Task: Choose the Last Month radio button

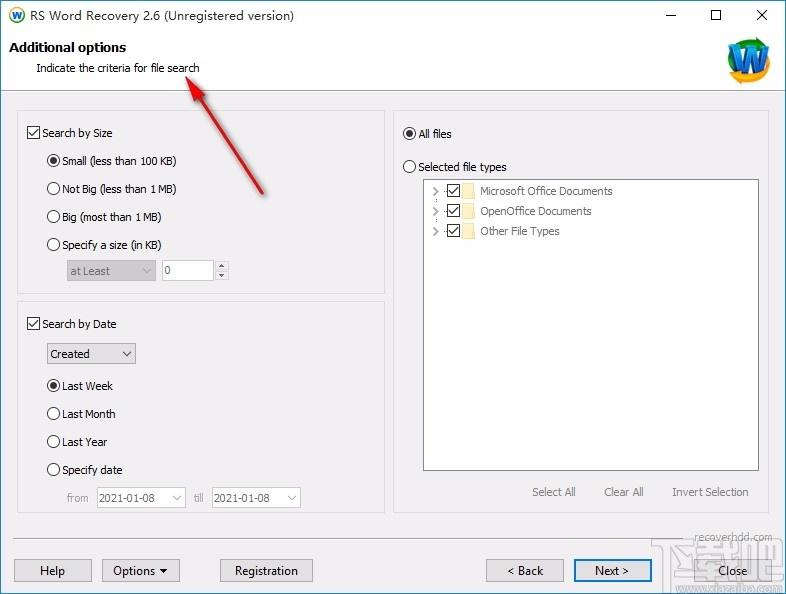Action: coord(54,414)
